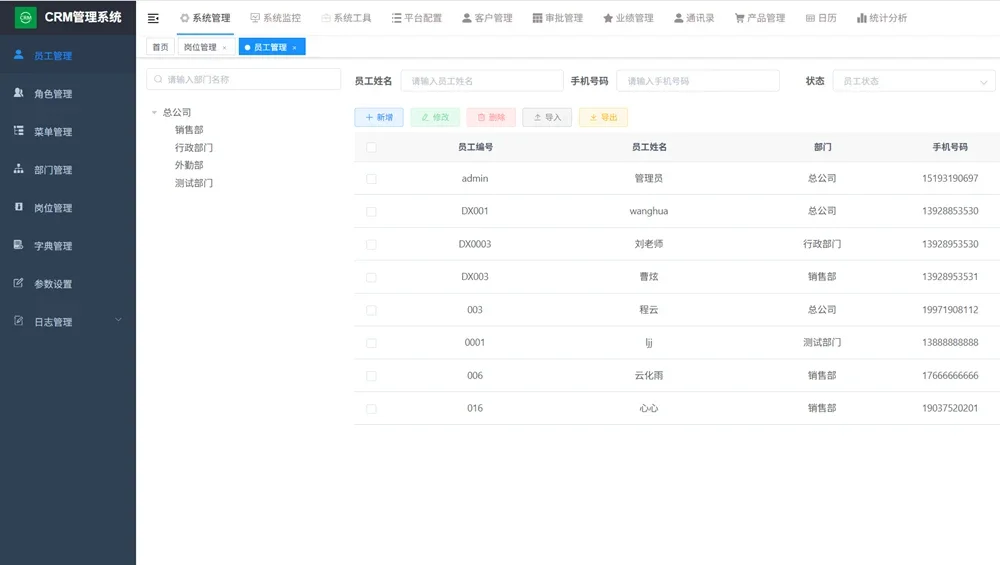
Task: Click the 导出 export button
Action: 603,117
